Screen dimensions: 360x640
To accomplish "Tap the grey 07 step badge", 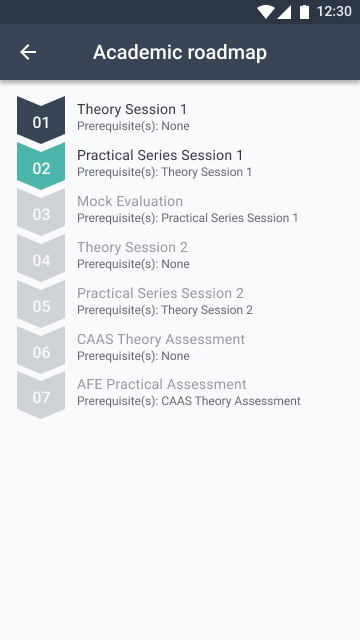I will [41, 395].
